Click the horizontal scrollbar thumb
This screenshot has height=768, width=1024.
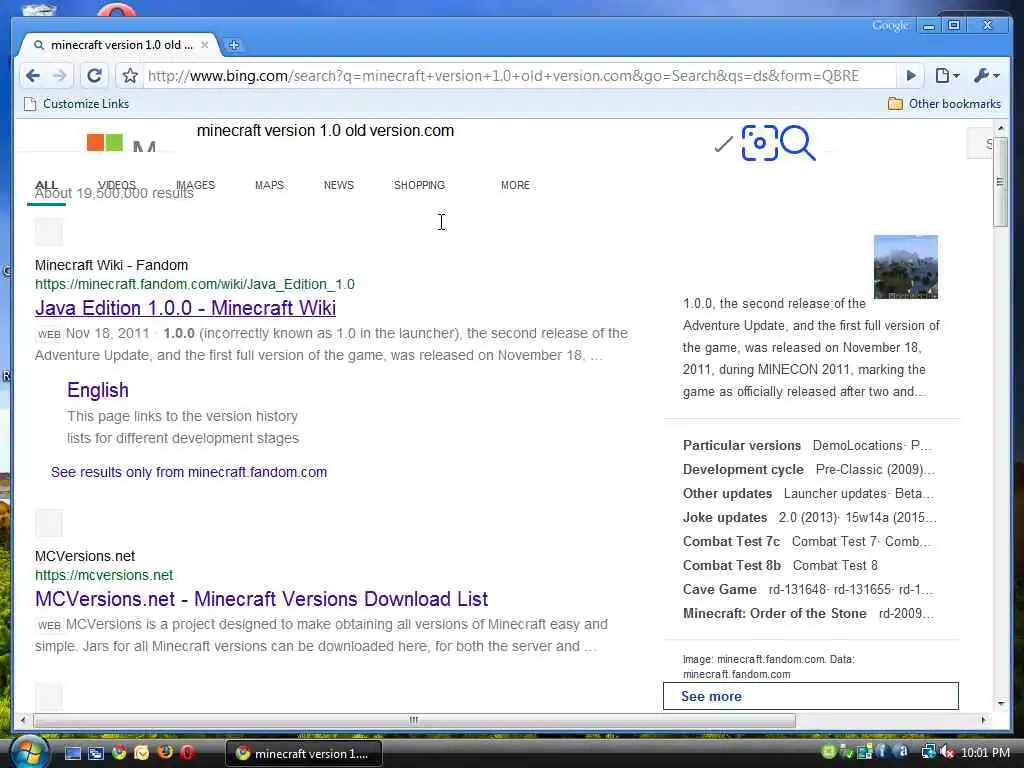coord(414,720)
